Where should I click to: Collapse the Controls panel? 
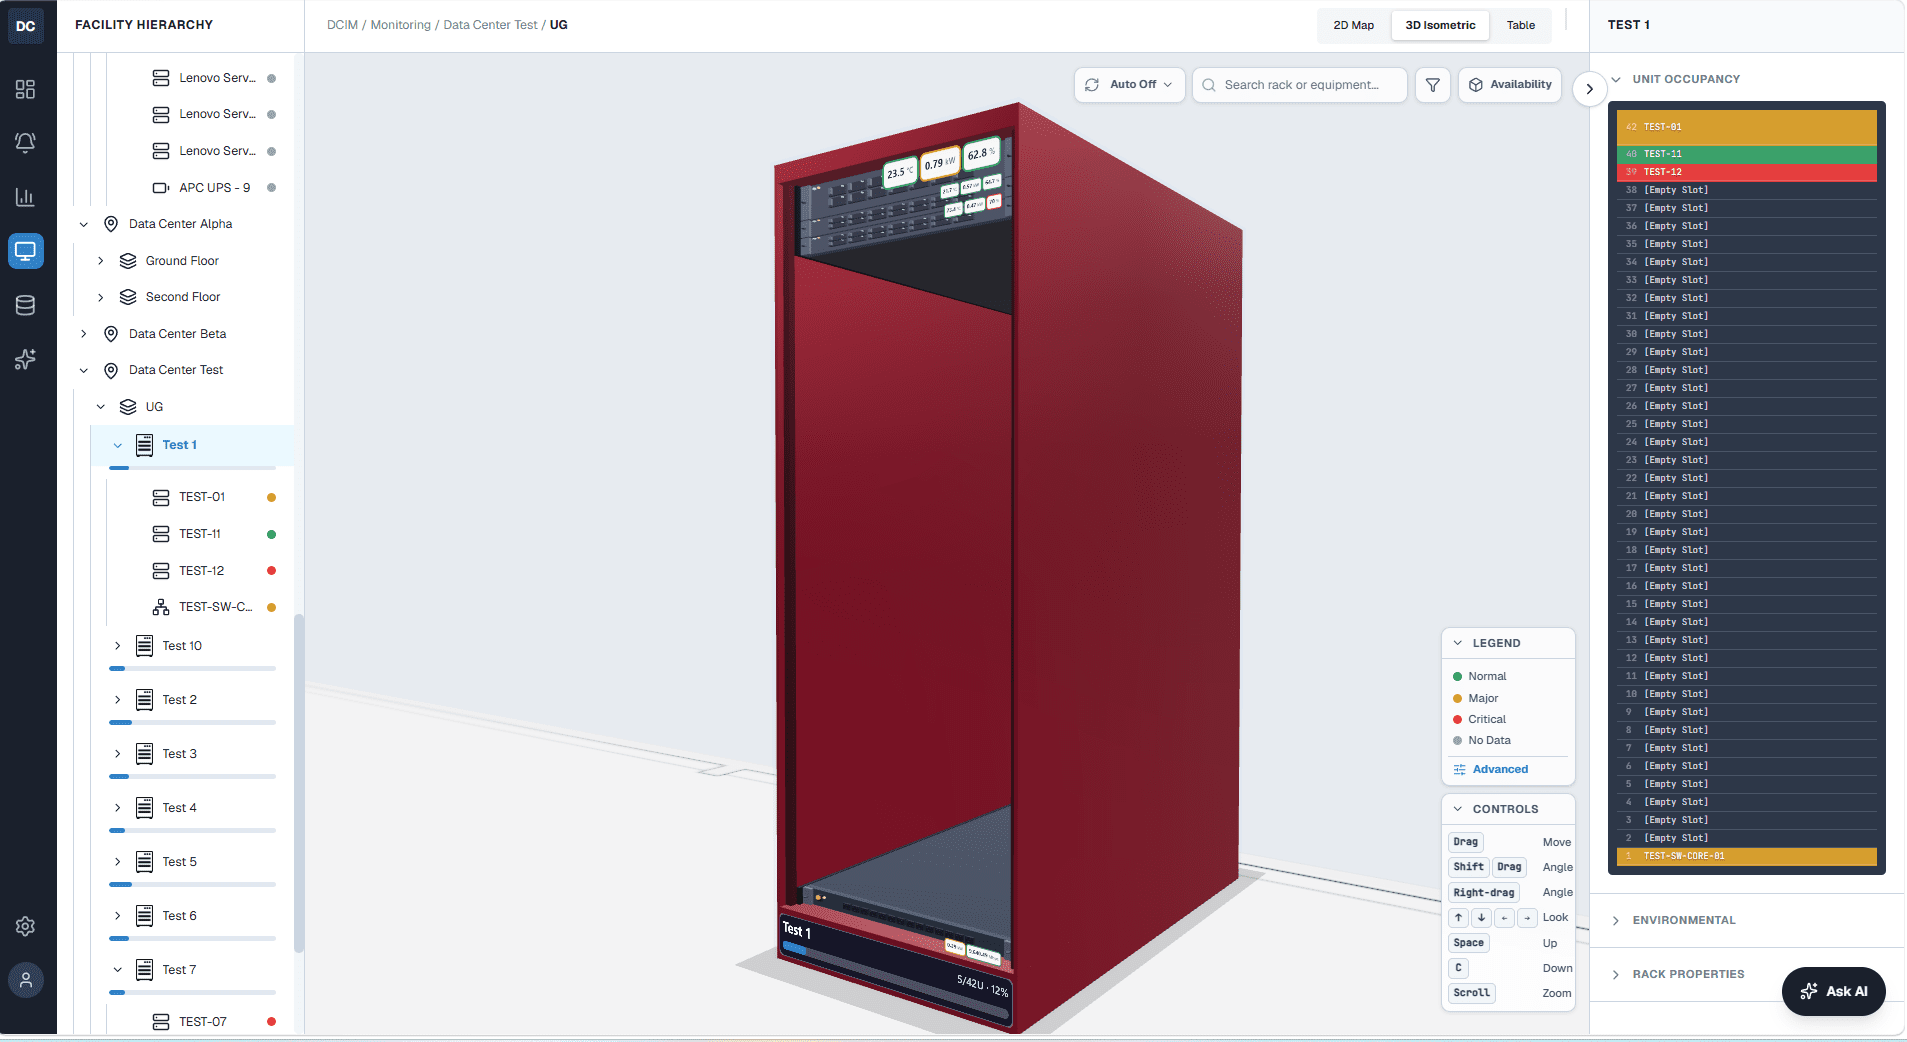point(1458,809)
